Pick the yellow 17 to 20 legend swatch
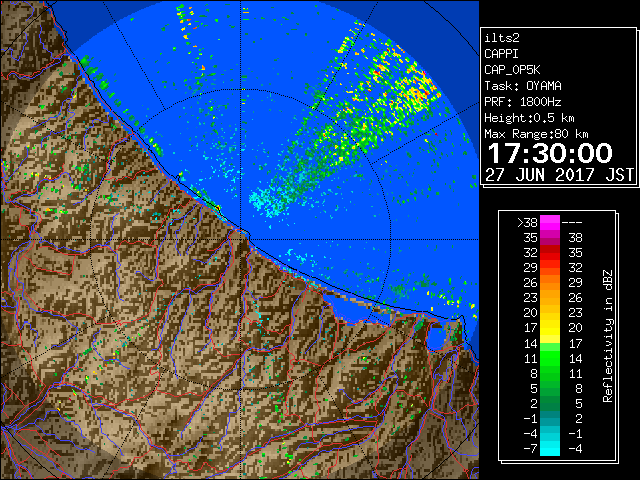Viewport: 640px width, 480px height. pyautogui.click(x=550, y=328)
